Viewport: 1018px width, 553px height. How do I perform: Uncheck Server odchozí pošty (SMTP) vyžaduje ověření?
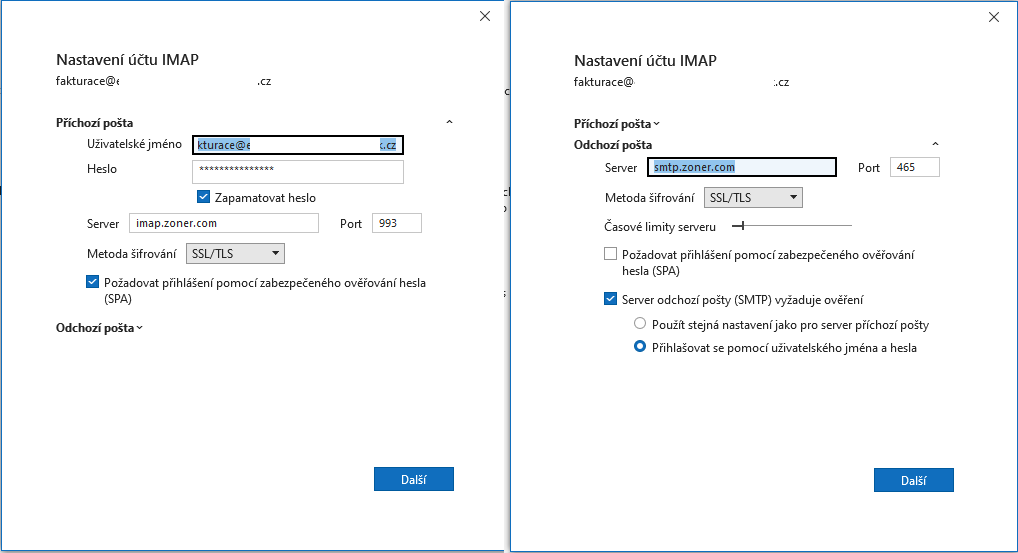(611, 298)
